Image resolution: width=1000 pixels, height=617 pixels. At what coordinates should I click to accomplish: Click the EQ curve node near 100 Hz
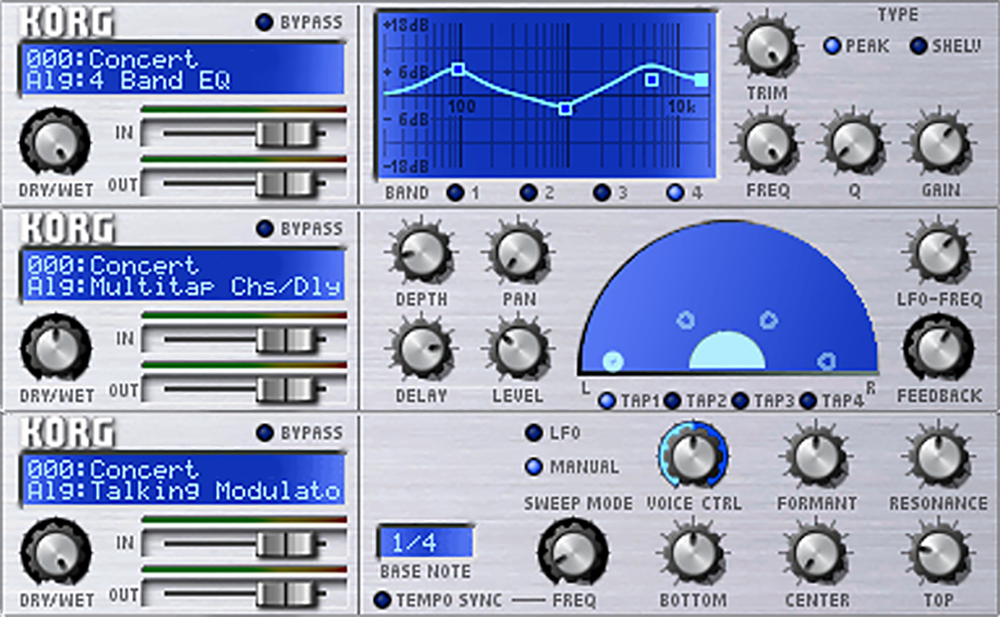[457, 69]
